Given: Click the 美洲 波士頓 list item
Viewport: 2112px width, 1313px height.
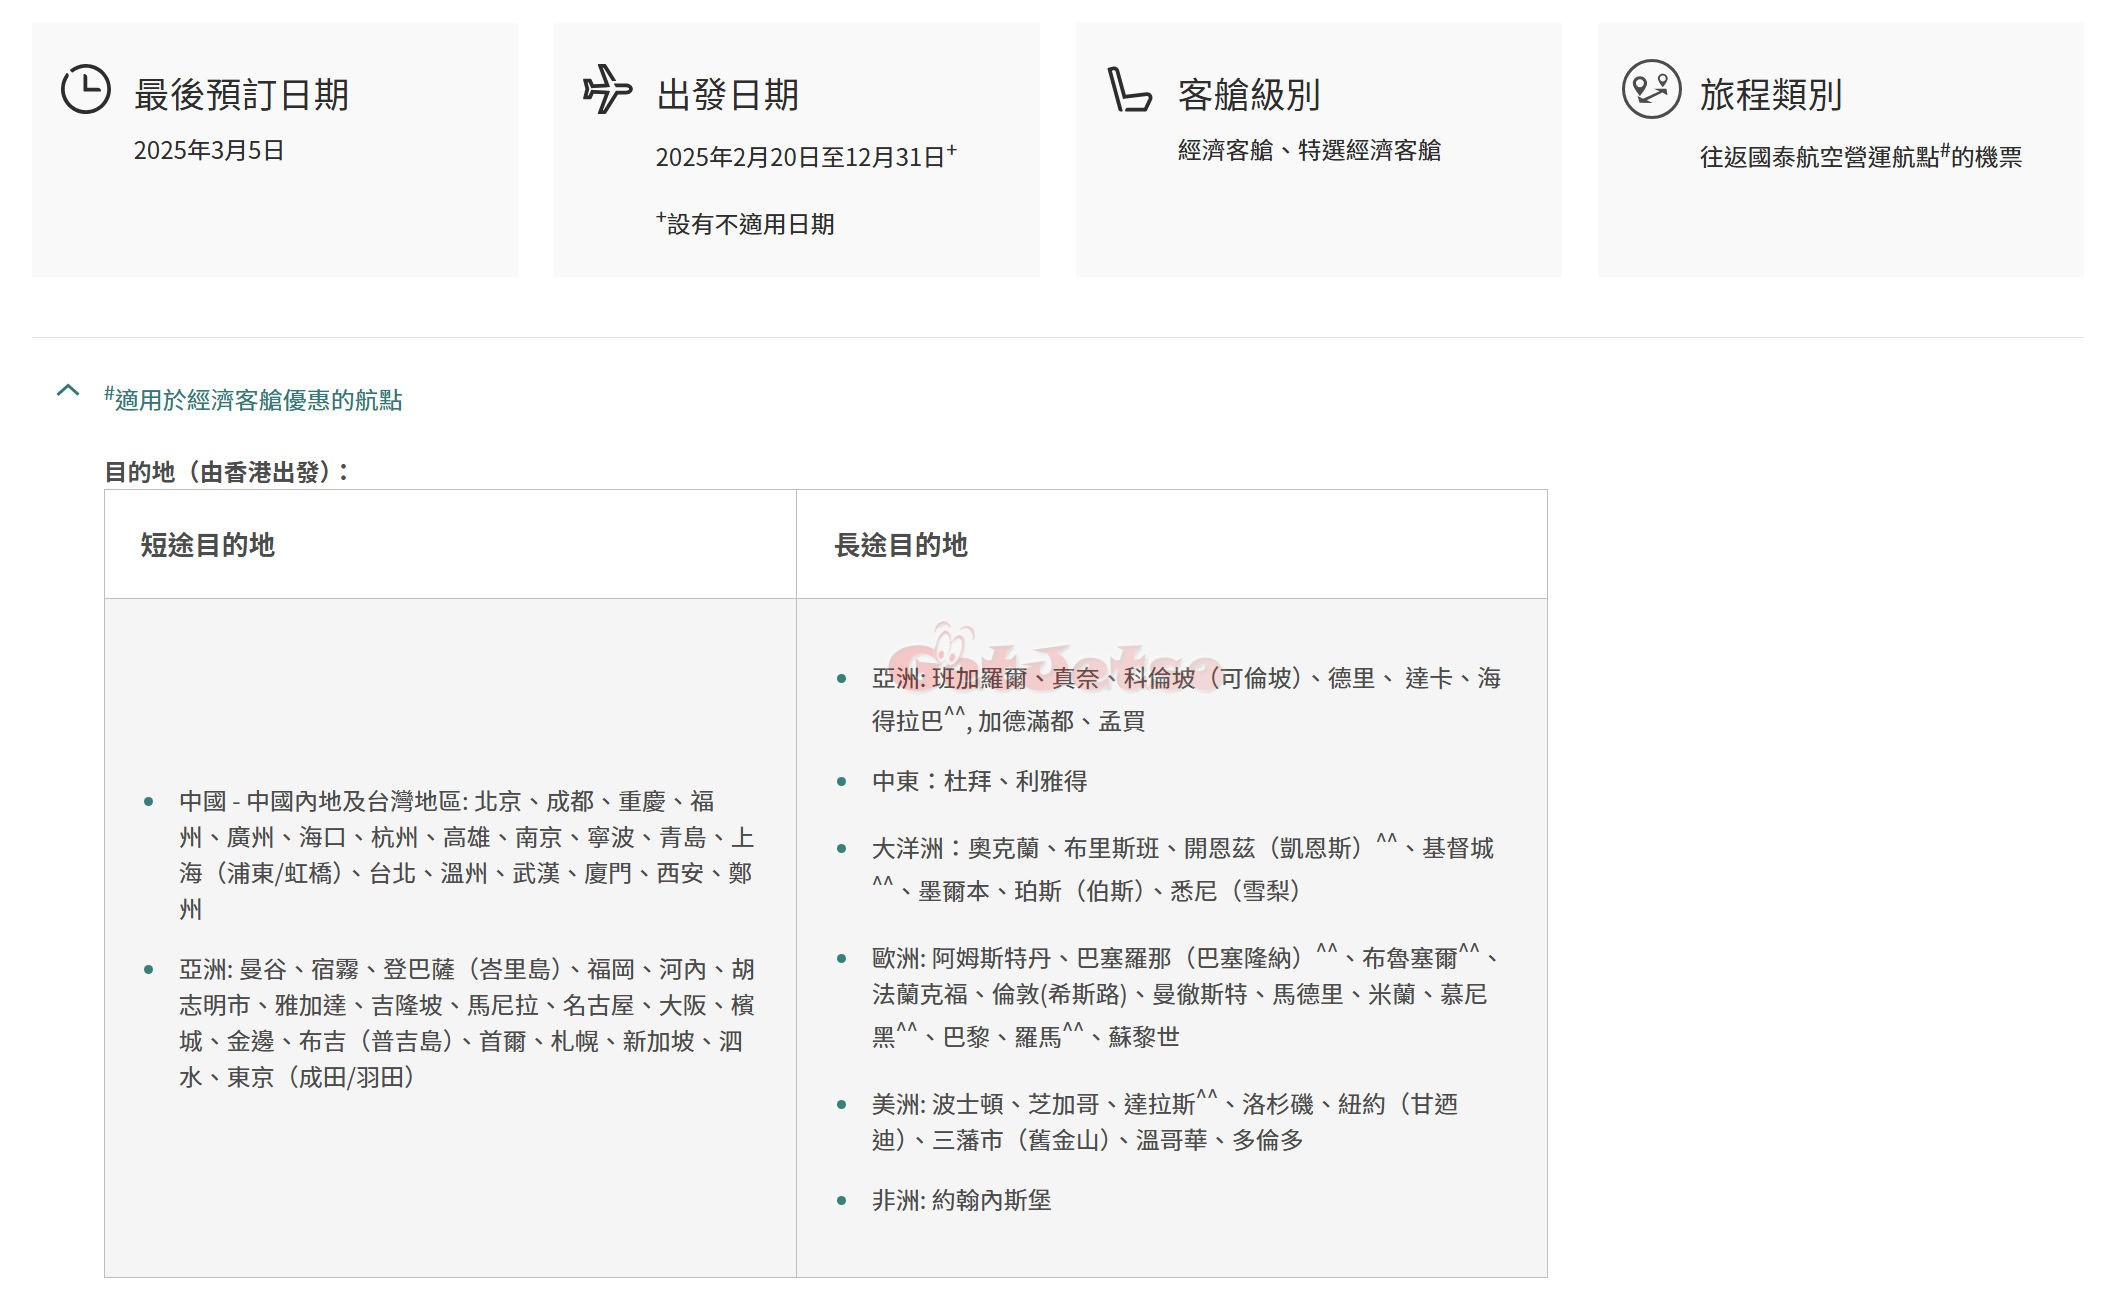Looking at the screenshot, I should click(1165, 1122).
